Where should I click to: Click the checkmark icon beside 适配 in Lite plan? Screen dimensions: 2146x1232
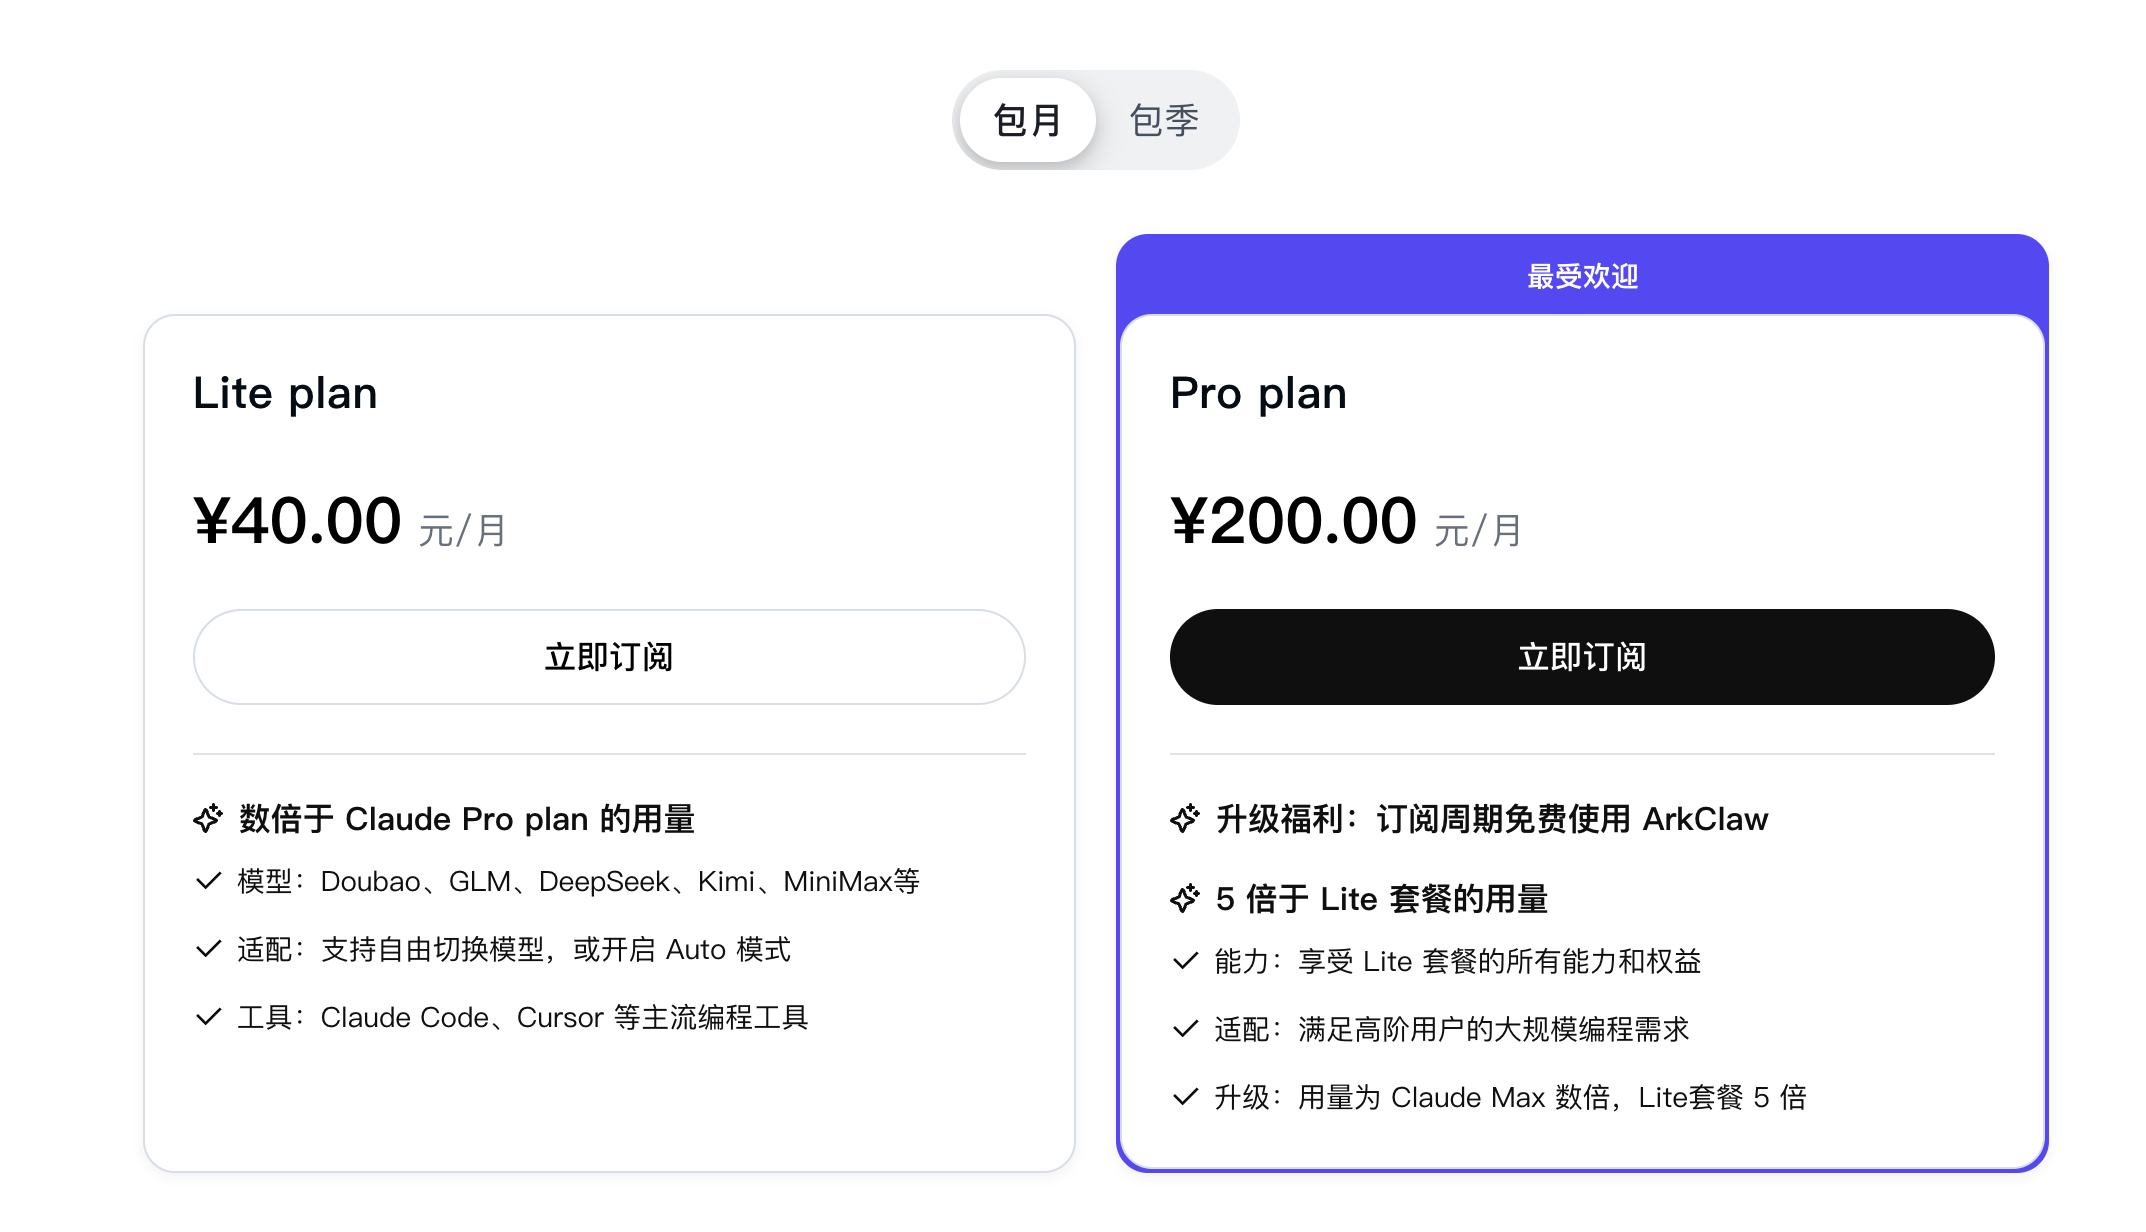pyautogui.click(x=208, y=949)
